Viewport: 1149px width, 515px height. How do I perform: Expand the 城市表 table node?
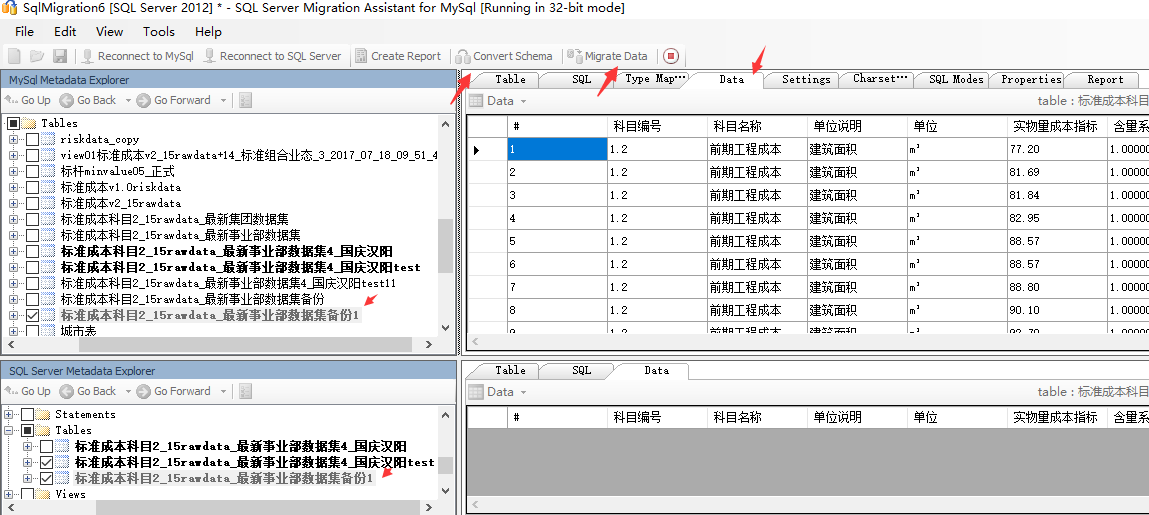pyautogui.click(x=13, y=332)
